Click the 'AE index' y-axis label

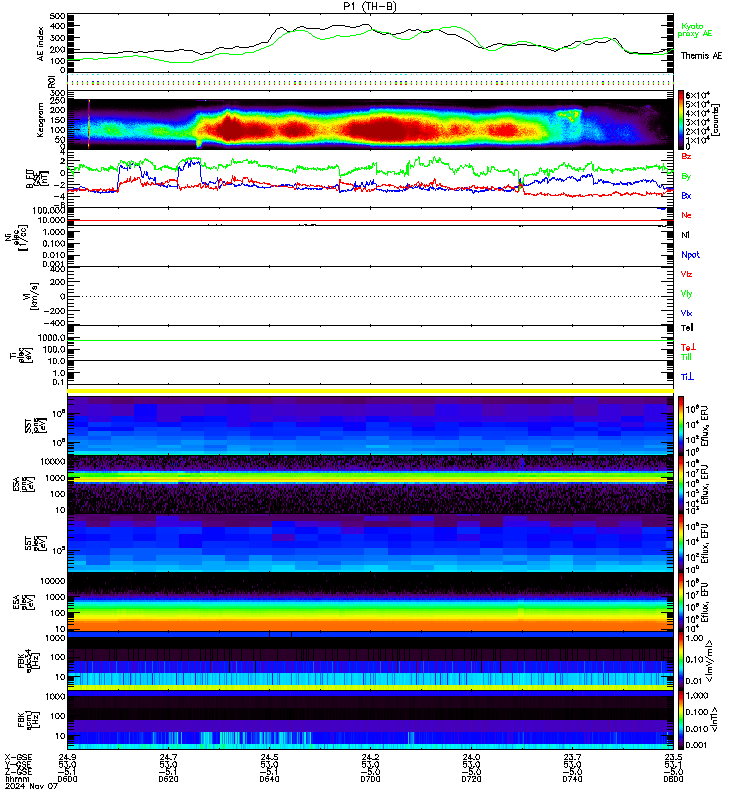pos(41,44)
